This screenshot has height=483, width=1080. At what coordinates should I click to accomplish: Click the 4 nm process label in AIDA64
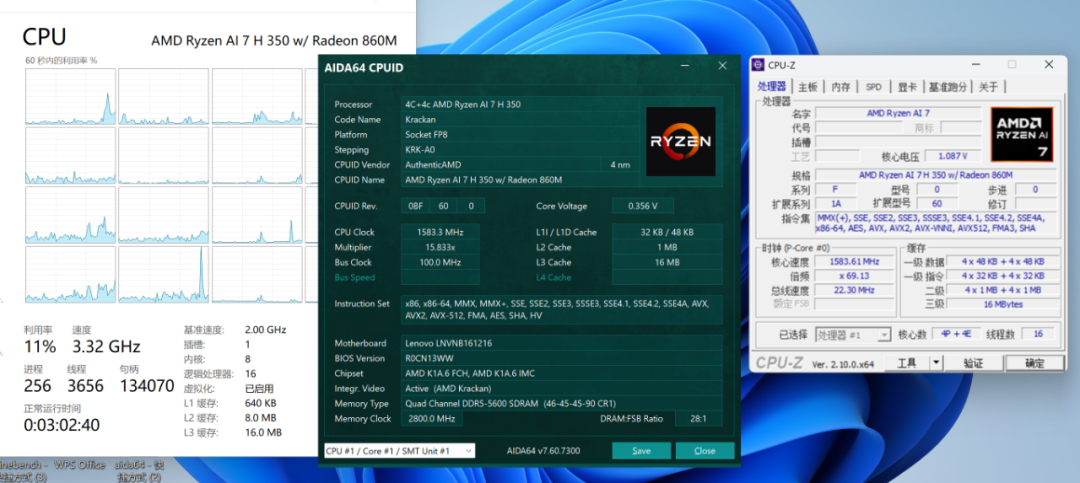click(620, 165)
